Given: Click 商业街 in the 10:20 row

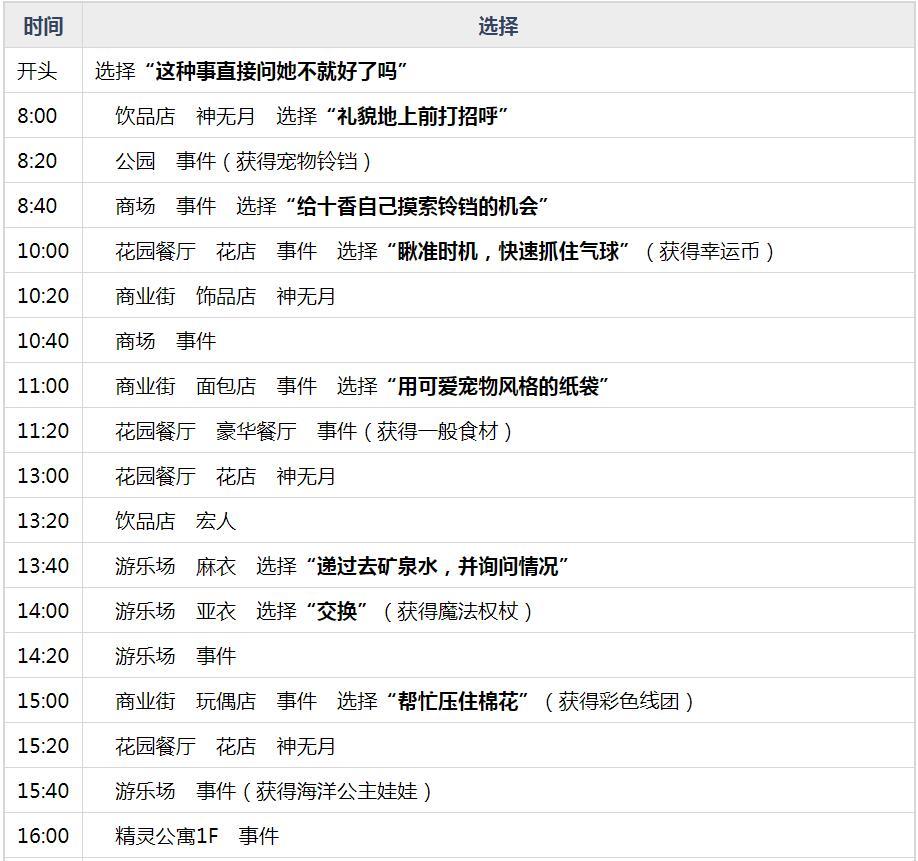Looking at the screenshot, I should coord(145,296).
